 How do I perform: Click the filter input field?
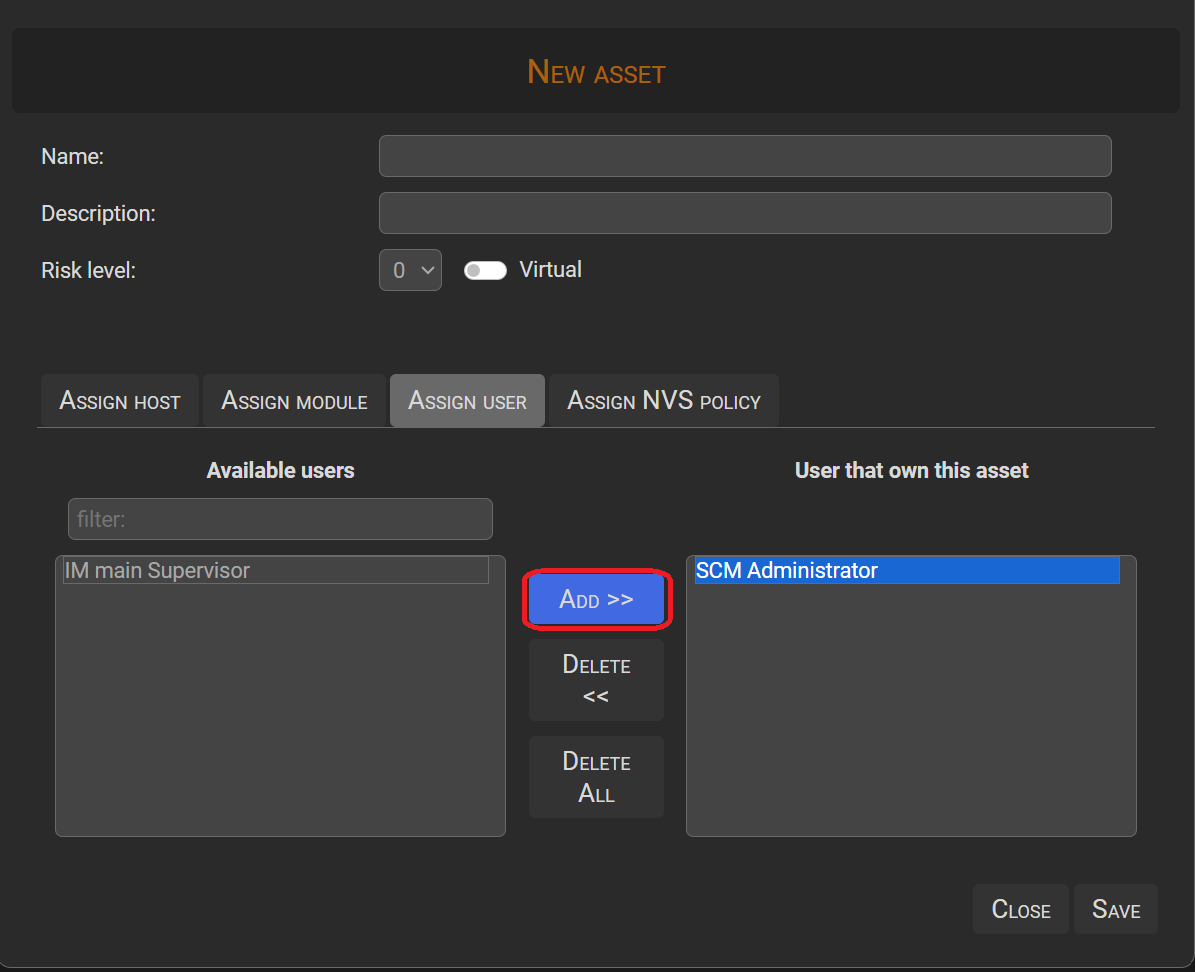280,518
